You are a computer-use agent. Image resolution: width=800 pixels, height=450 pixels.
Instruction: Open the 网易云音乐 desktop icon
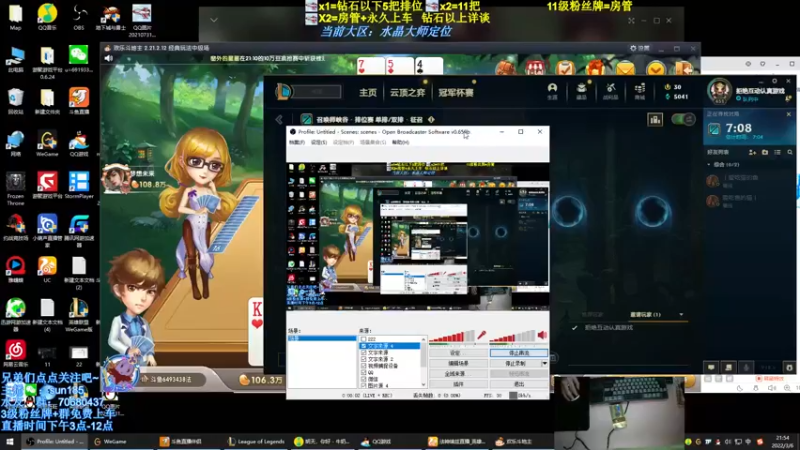15,354
